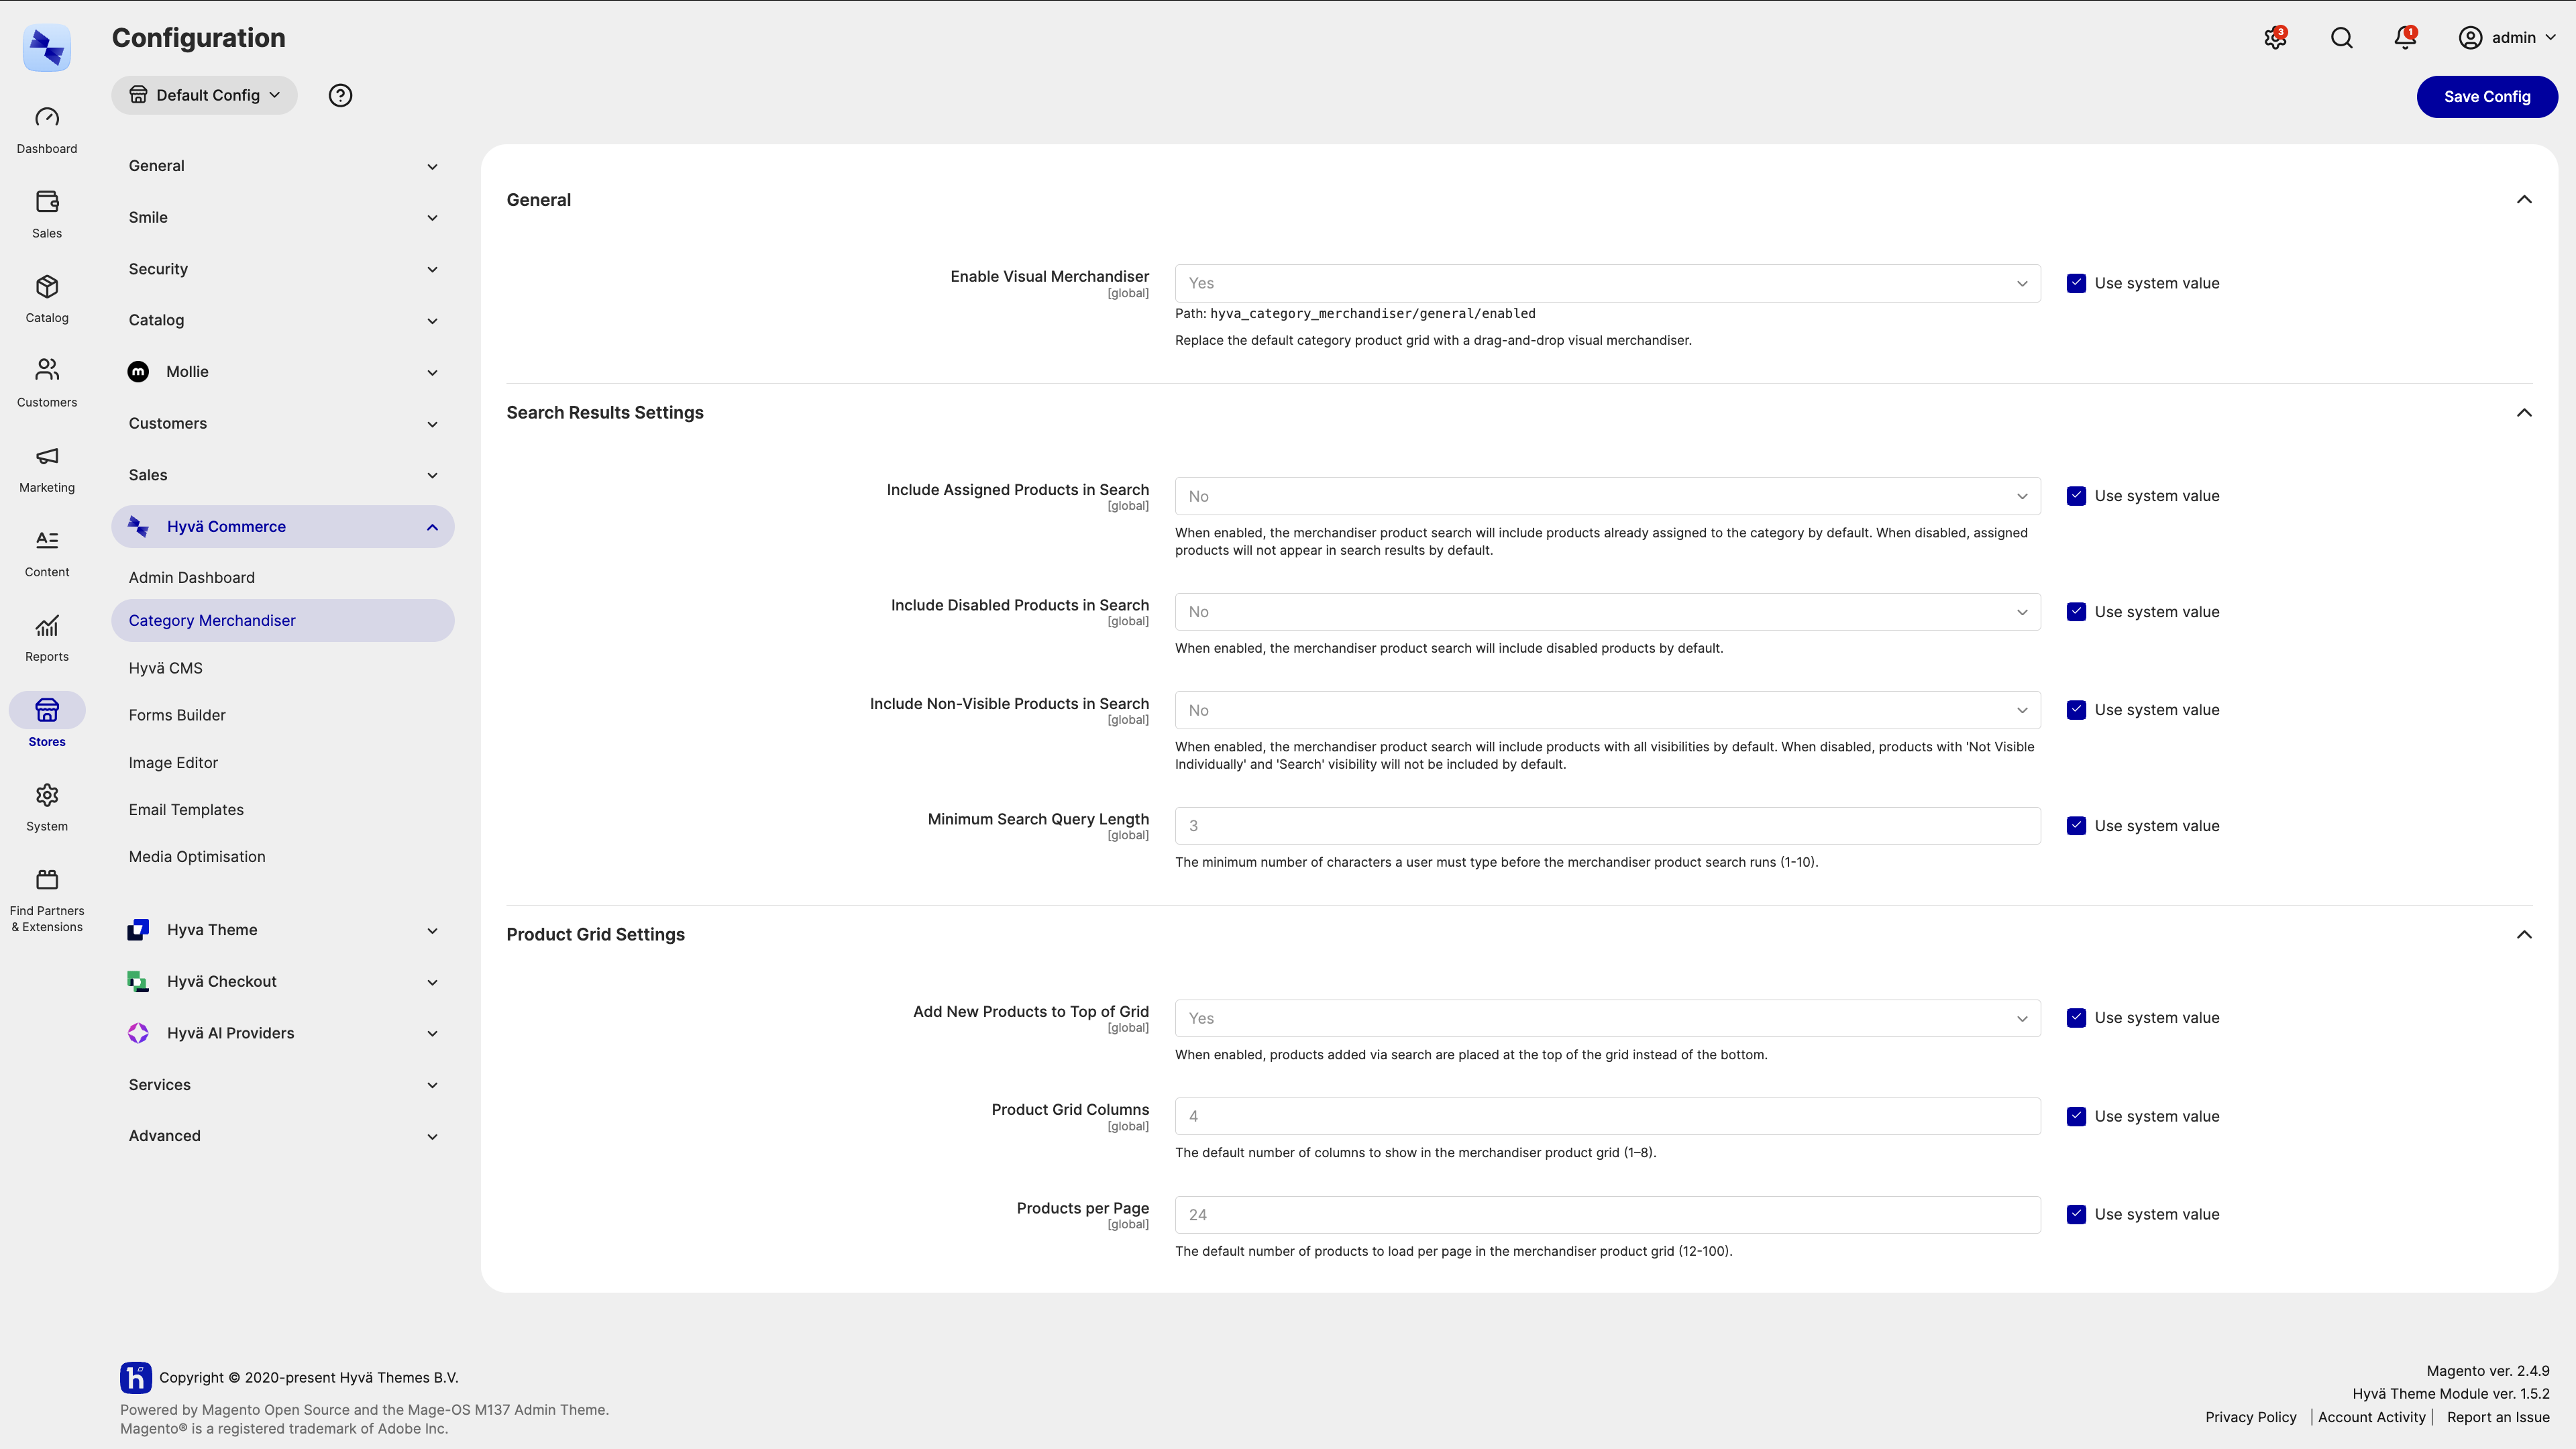This screenshot has width=2576, height=1449.
Task: Open the Default Config scope dropdown
Action: pyautogui.click(x=204, y=95)
